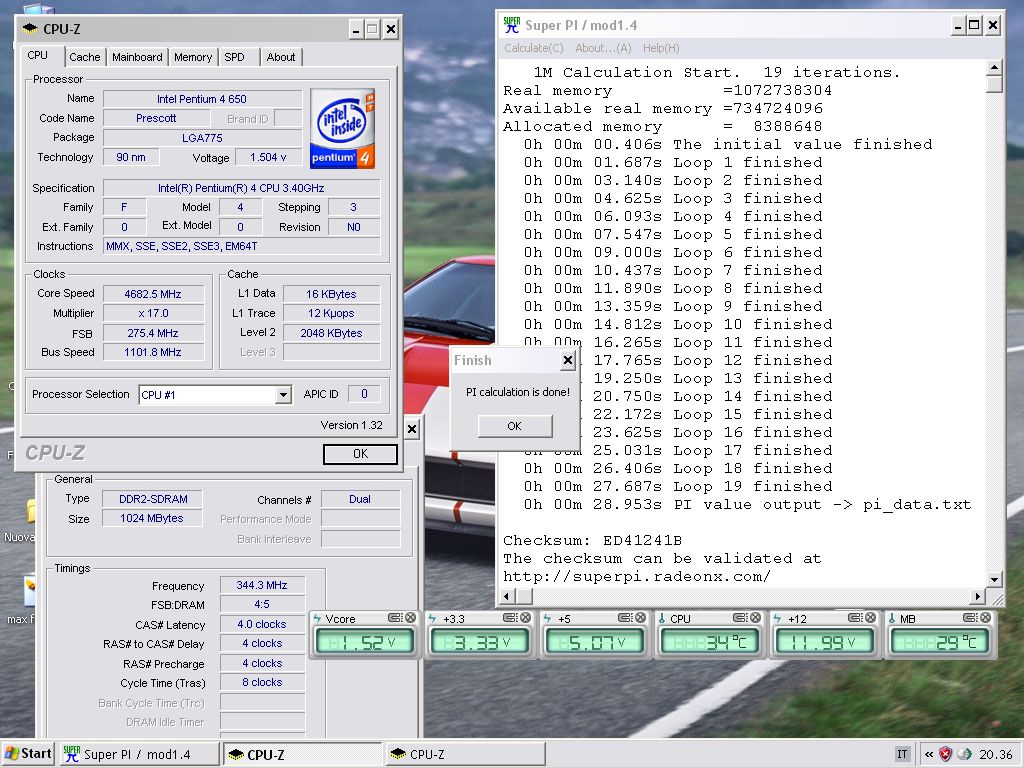The height and width of the screenshot is (768, 1024).
Task: Open the About tab in CPU-Z
Action: 281,57
